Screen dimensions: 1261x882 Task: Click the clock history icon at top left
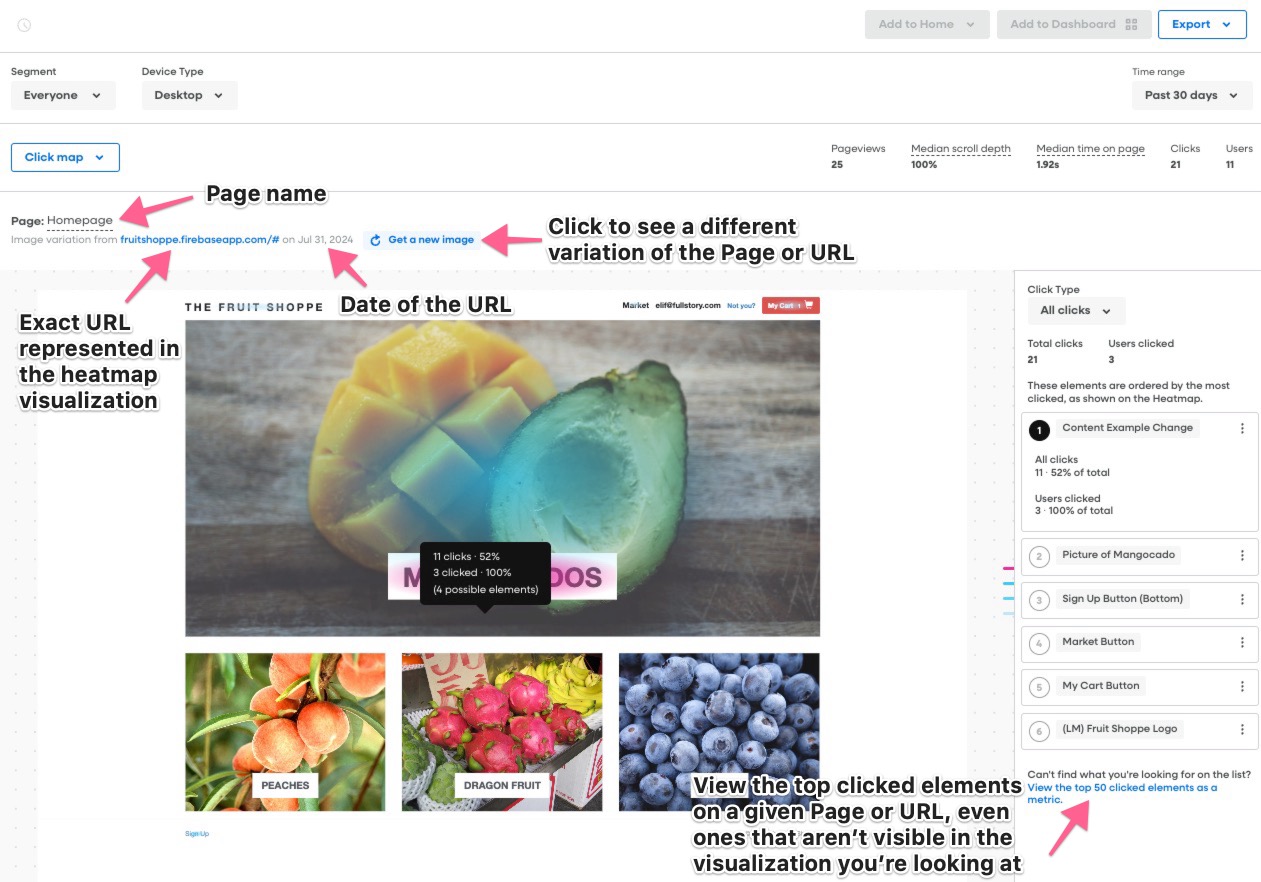(24, 25)
